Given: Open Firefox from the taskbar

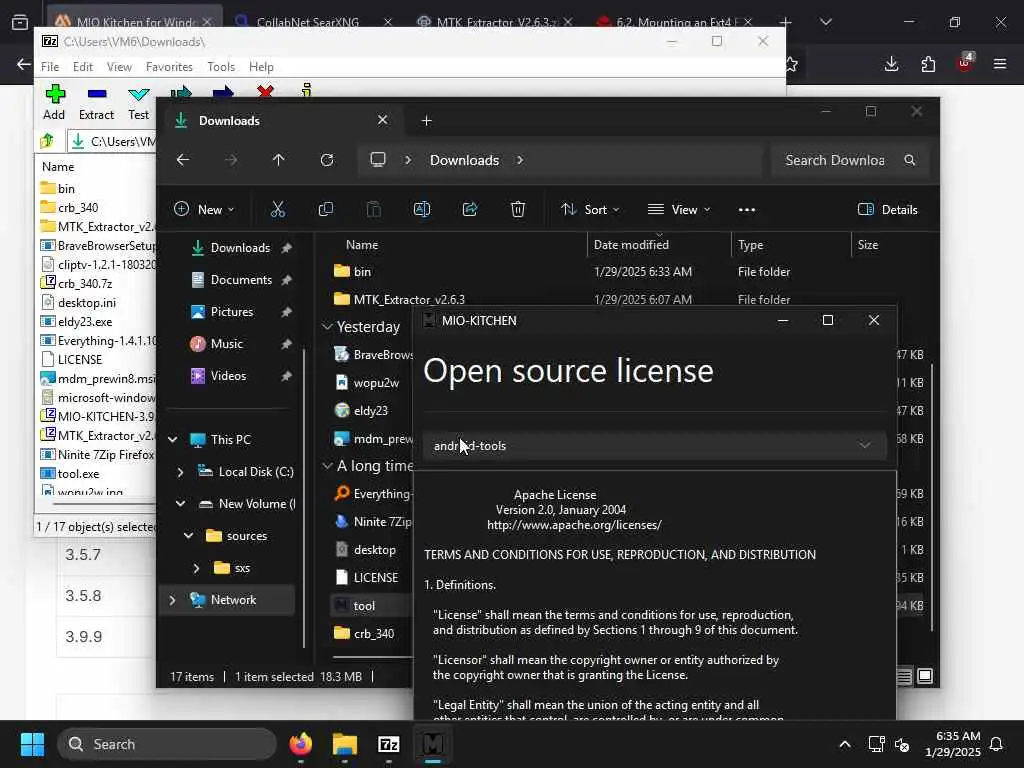Looking at the screenshot, I should (300, 744).
